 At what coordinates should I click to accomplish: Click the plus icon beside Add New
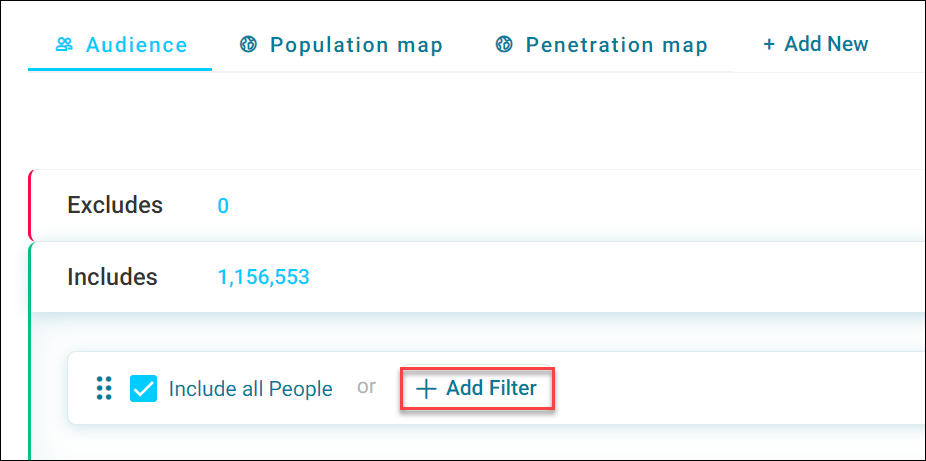[x=769, y=44]
